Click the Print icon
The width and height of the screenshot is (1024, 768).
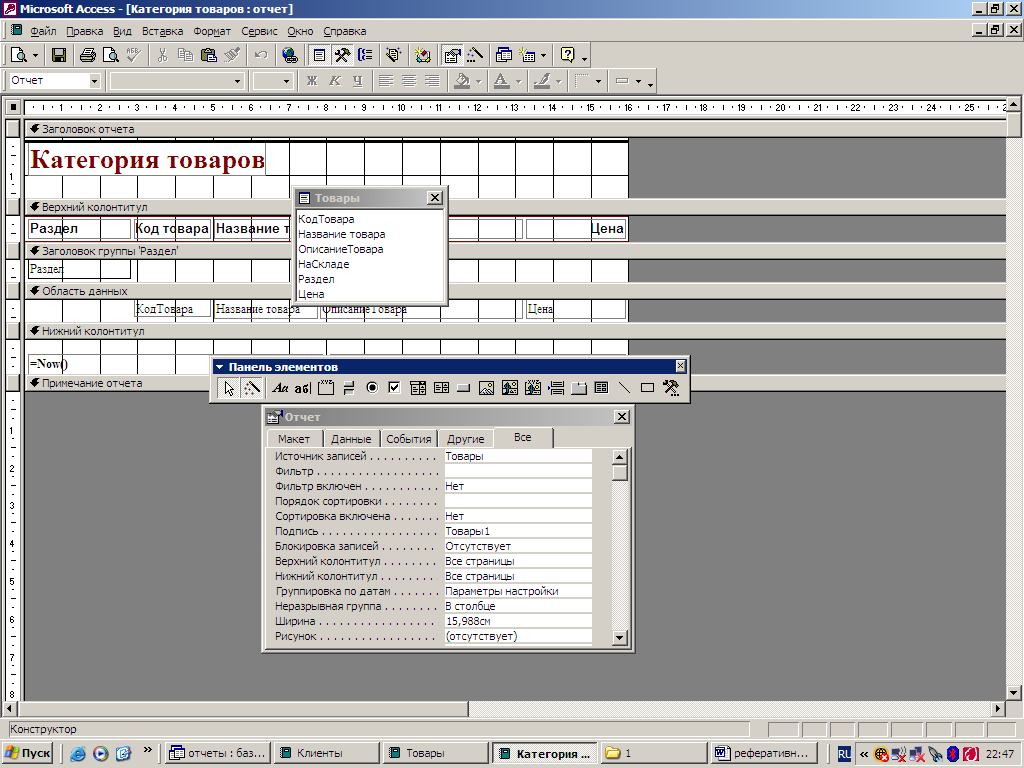click(x=88, y=56)
